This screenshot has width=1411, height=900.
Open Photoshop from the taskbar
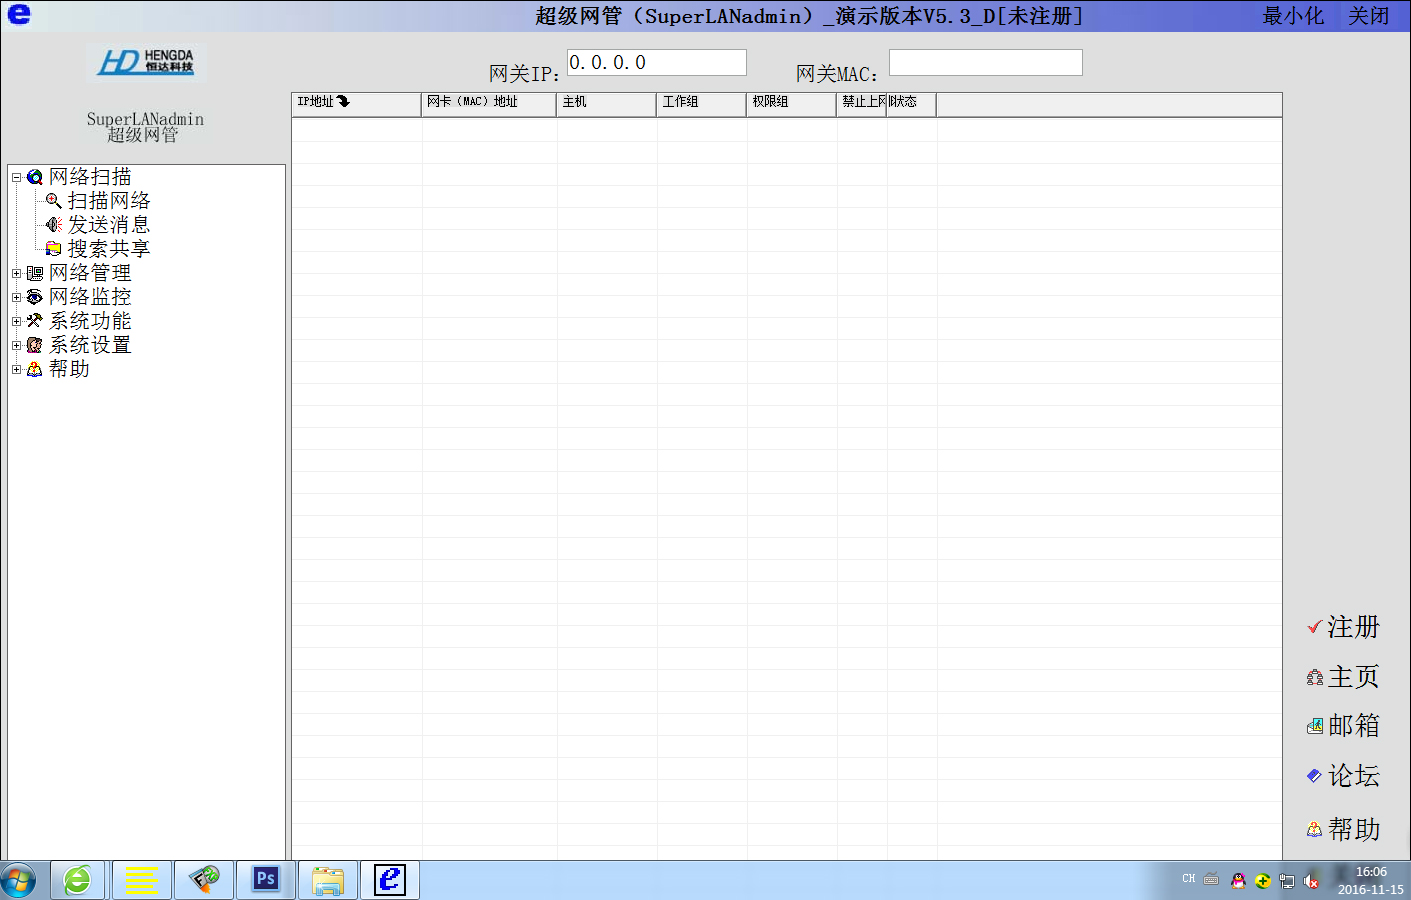[266, 880]
